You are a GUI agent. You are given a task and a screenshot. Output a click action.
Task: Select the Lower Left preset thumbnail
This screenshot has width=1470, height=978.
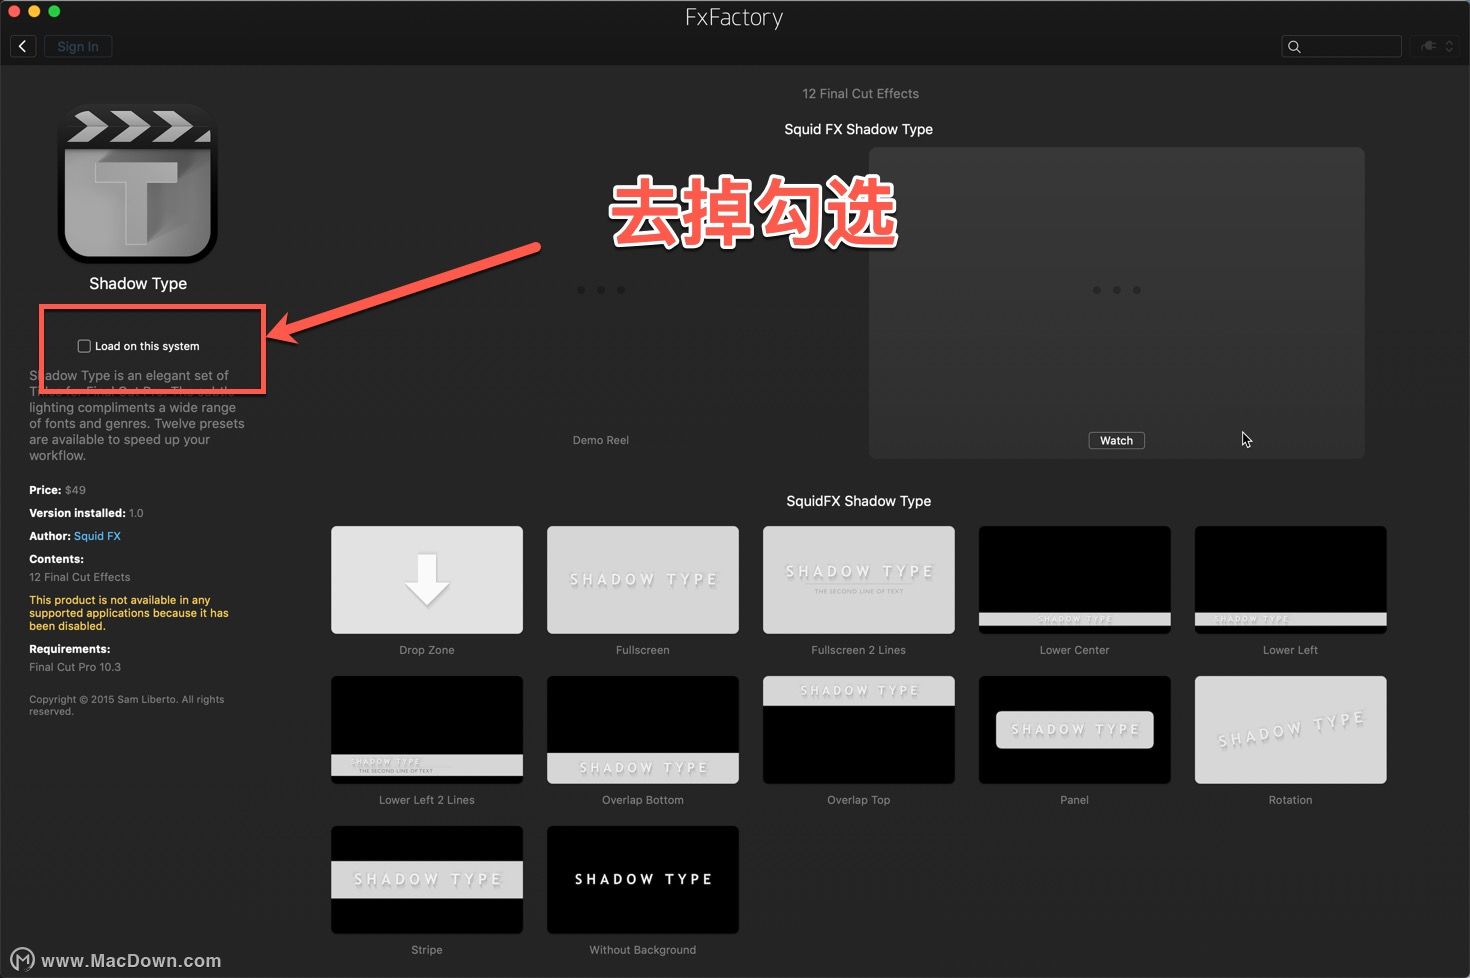coord(1291,580)
